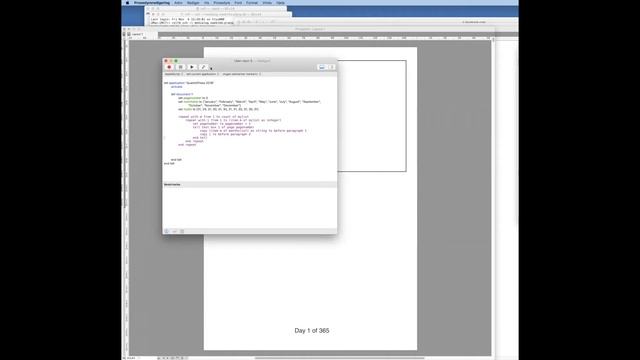Open the Prosedyreredigering application menu
Image resolution: width=640 pixels, height=360 pixels.
[151, 2]
